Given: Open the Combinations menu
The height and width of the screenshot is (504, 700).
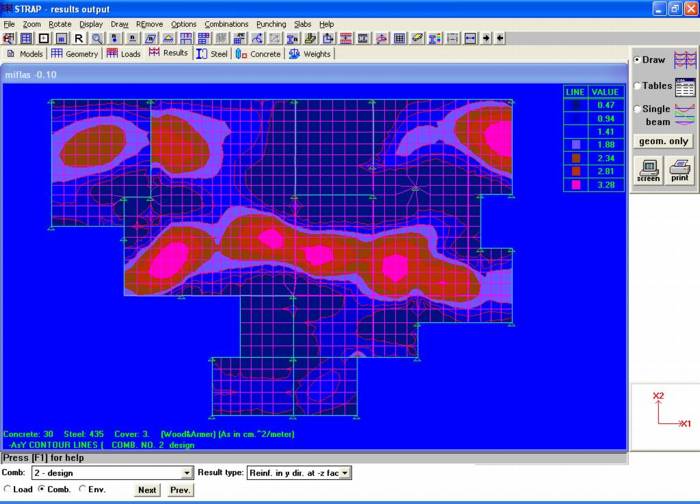Looking at the screenshot, I should coord(226,24).
